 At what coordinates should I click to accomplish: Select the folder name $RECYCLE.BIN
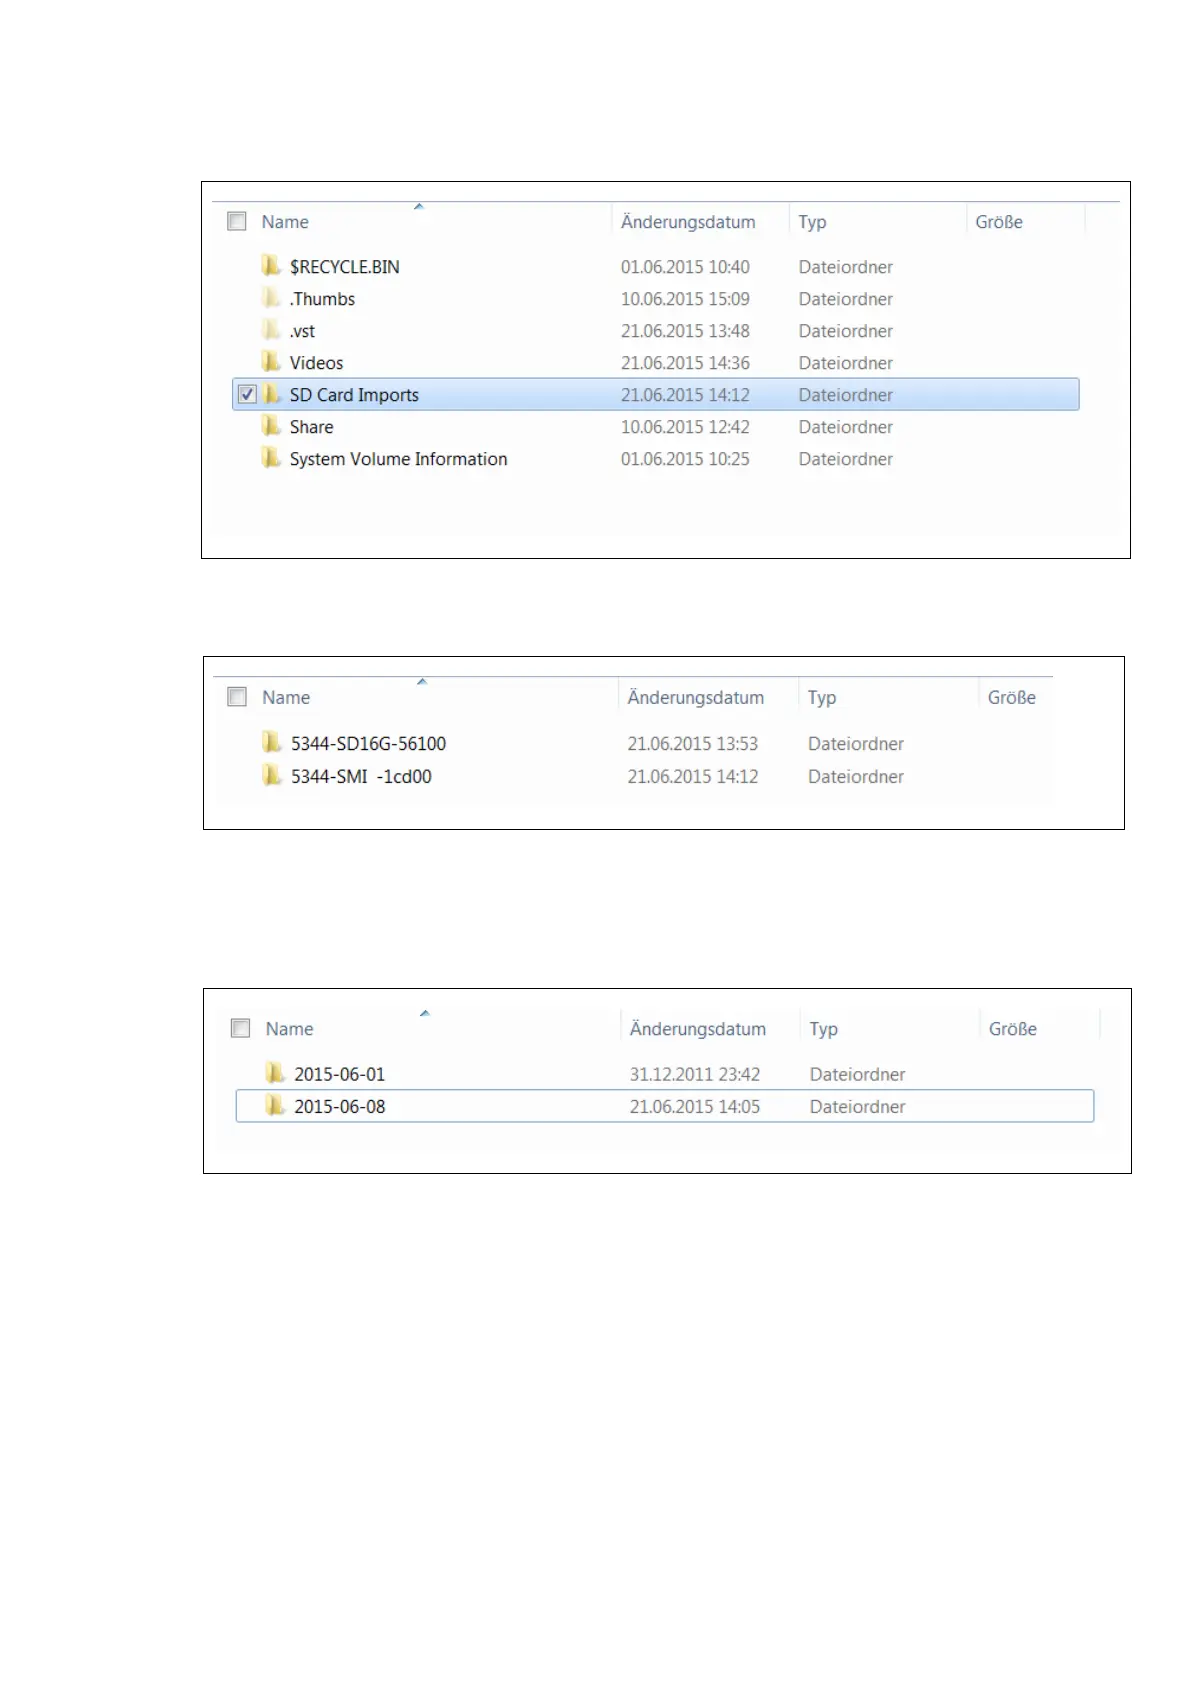345,267
